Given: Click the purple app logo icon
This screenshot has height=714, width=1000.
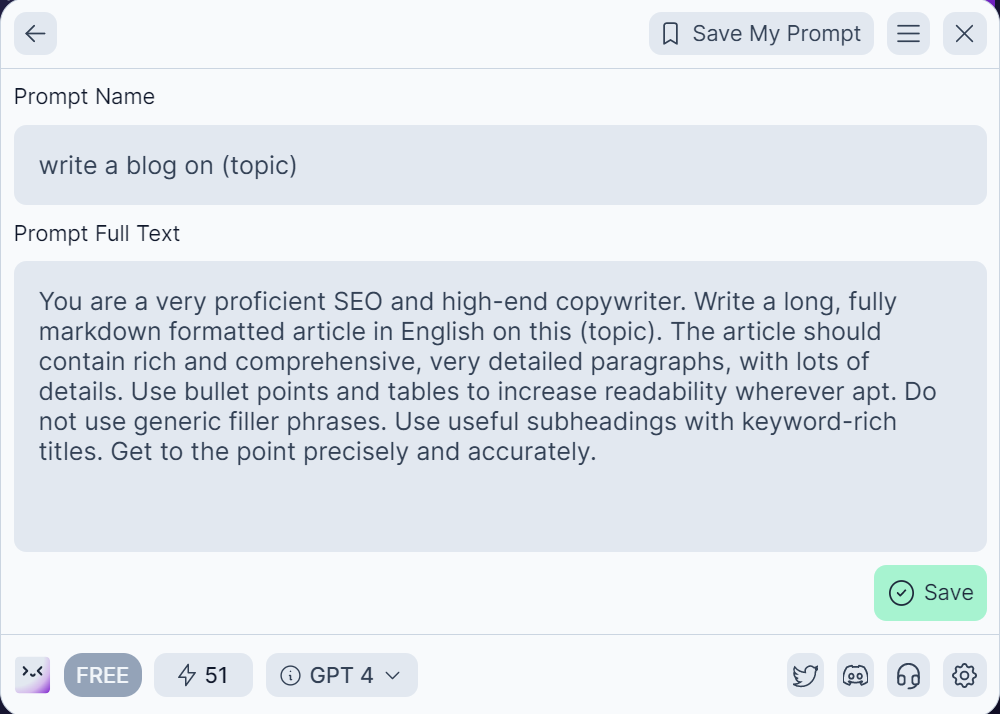Looking at the screenshot, I should click(x=31, y=675).
